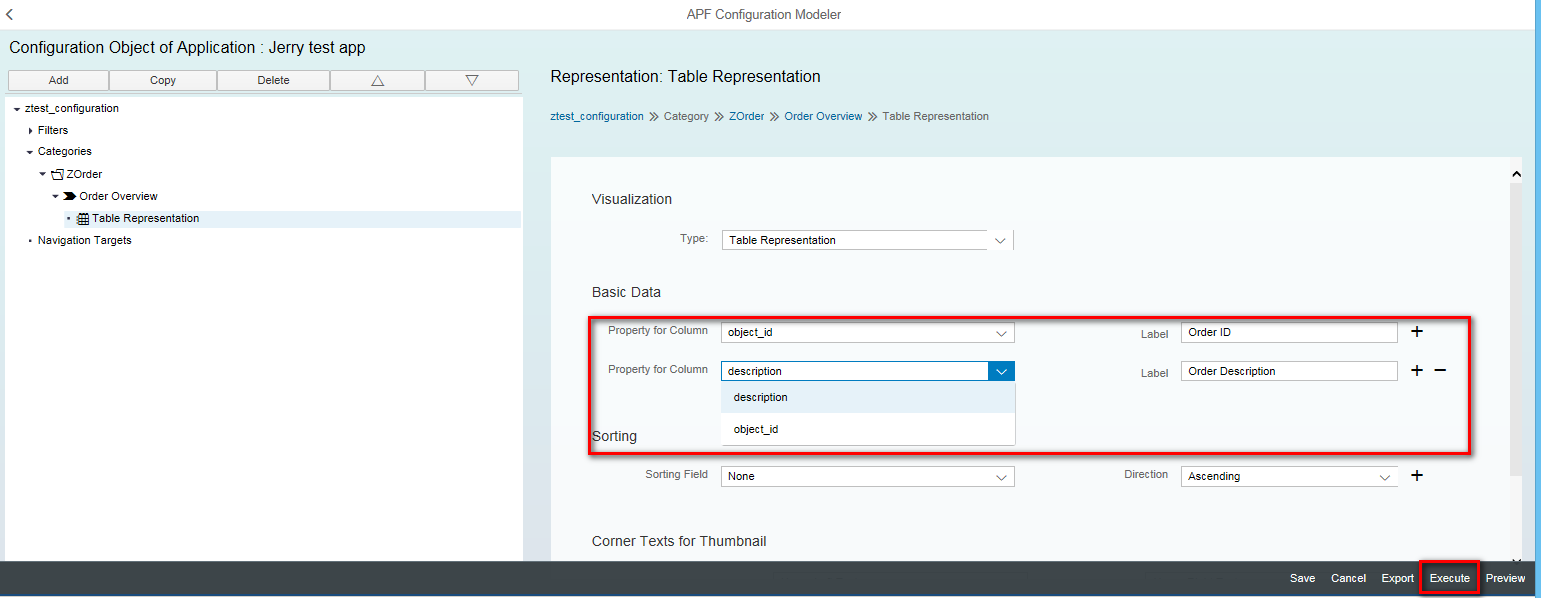This screenshot has width=1541, height=598.
Task: Select Categories tree item label
Action: (65, 152)
